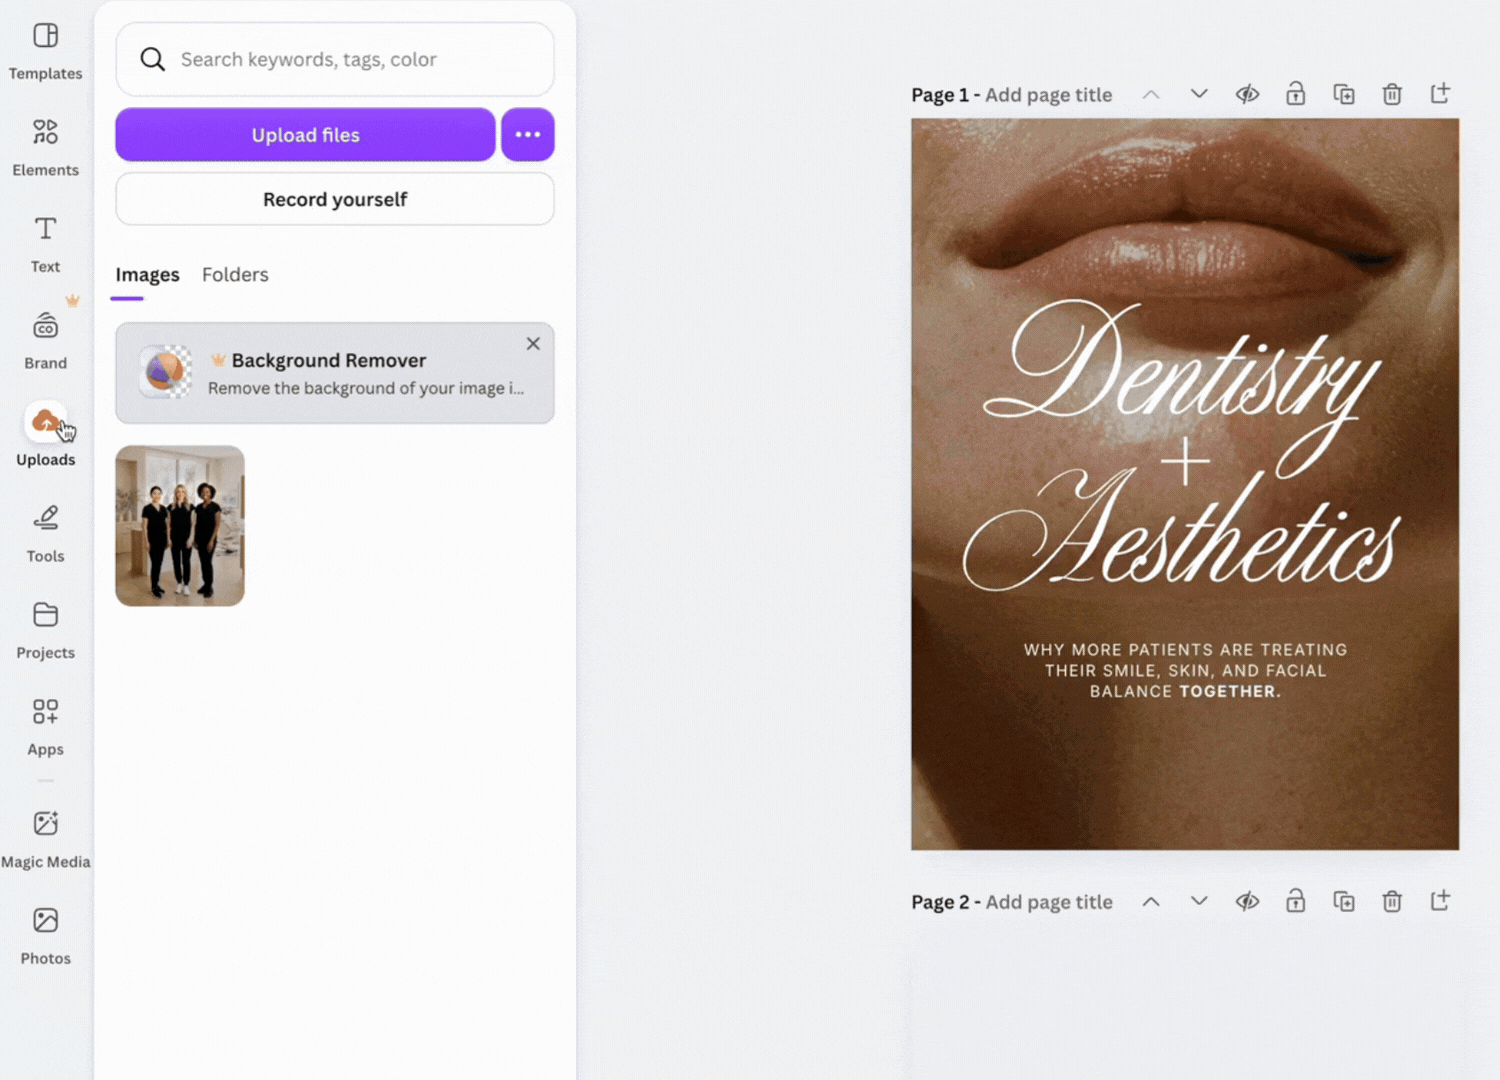Hide Page 1 with the eye icon

(x=1247, y=94)
